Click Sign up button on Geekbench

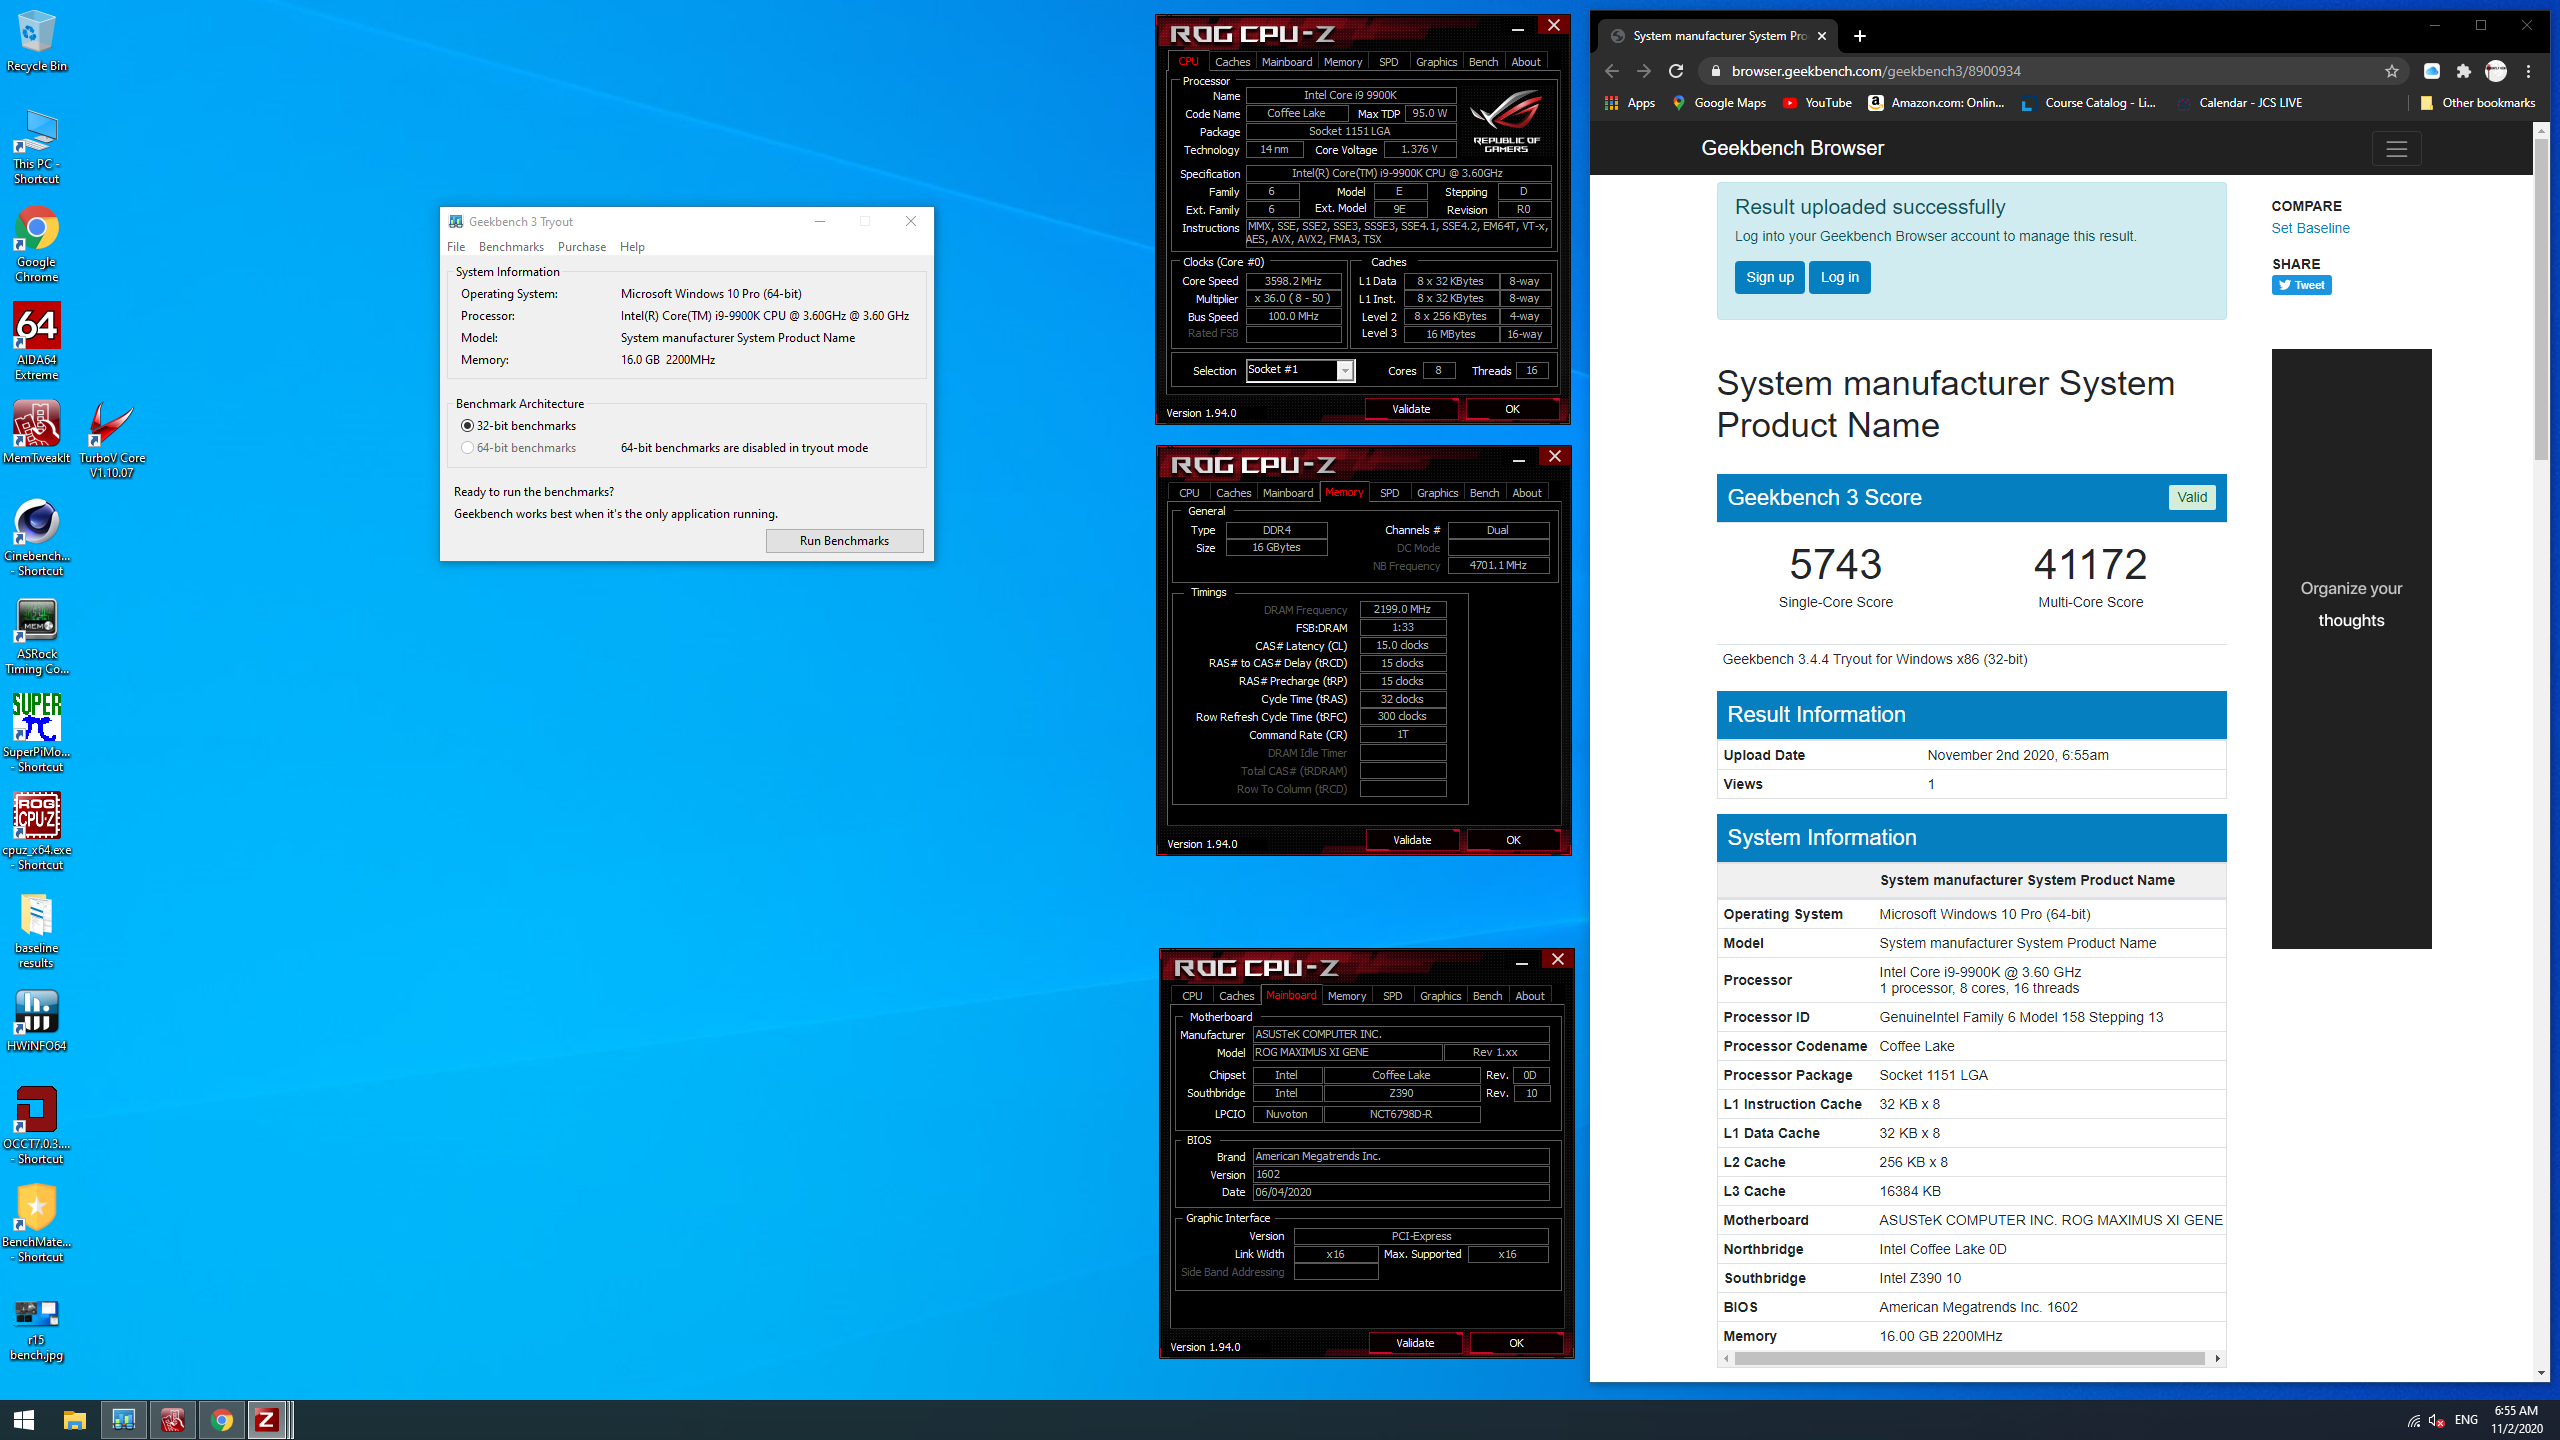tap(1770, 277)
